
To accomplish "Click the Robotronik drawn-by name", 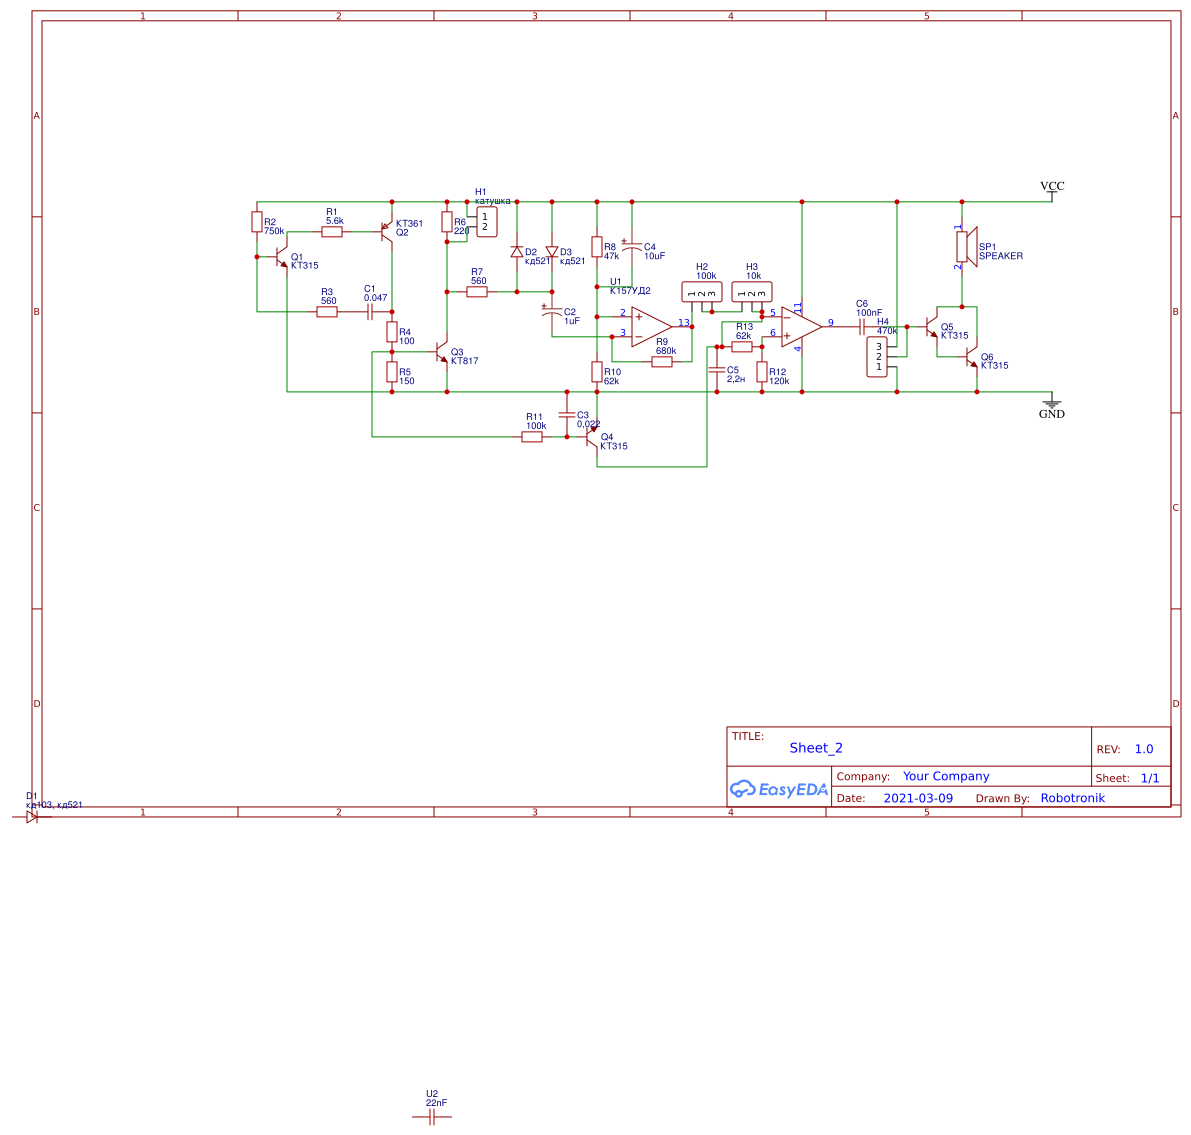I will coord(1072,797).
